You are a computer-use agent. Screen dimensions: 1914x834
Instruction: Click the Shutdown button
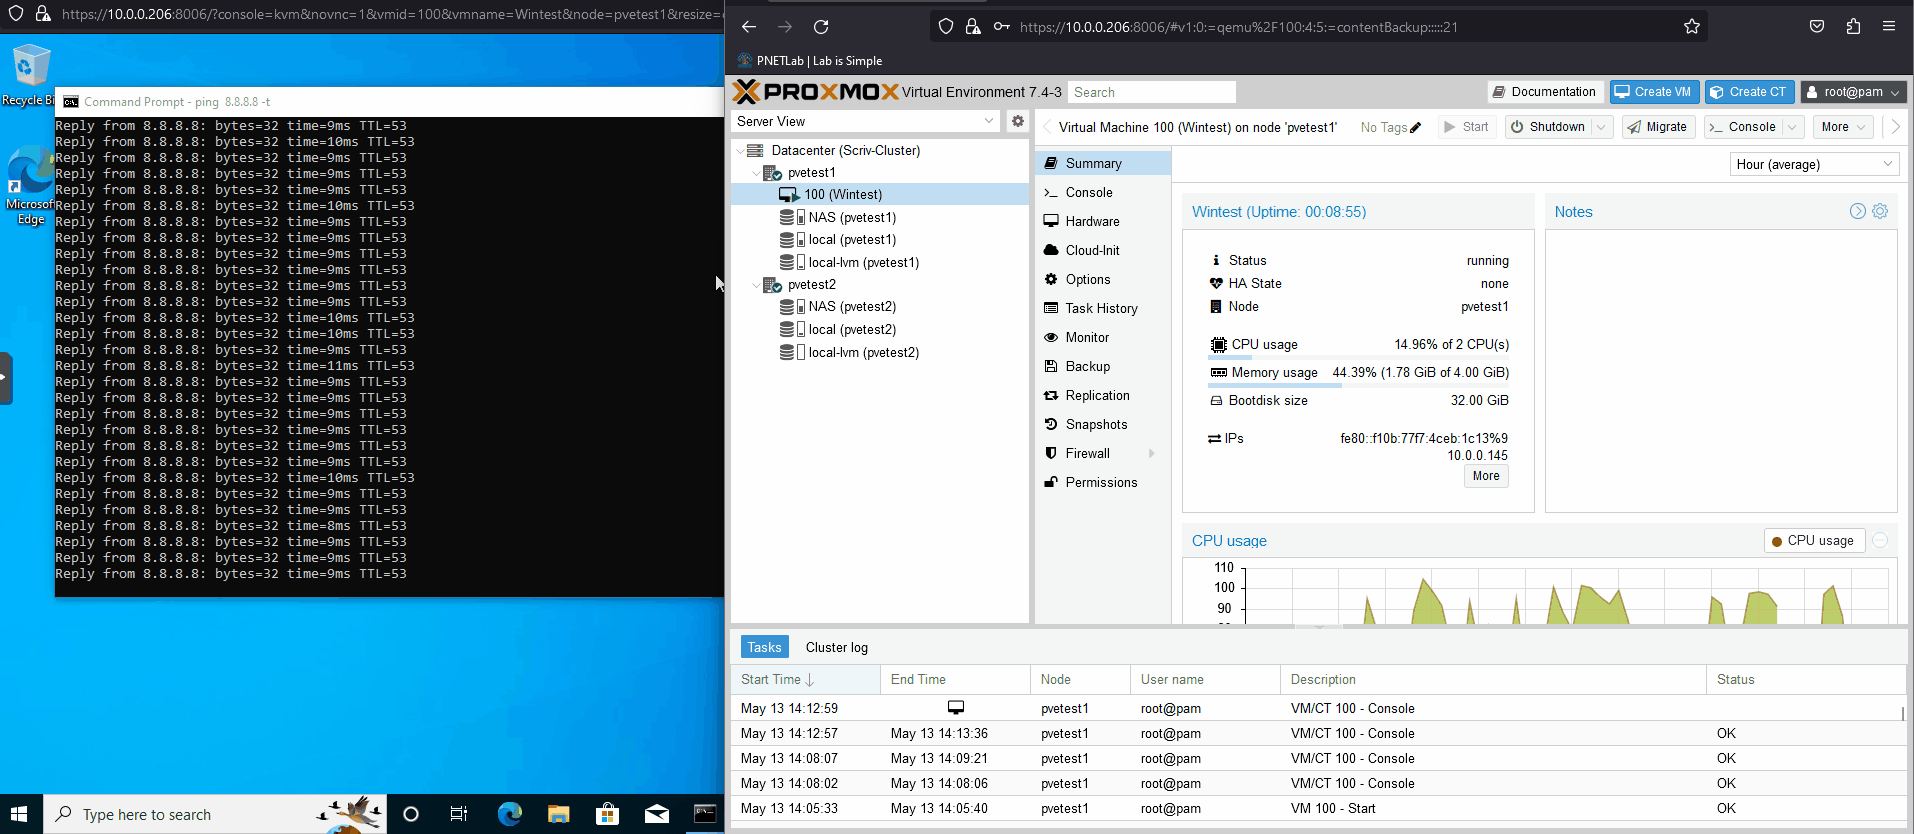click(1548, 127)
